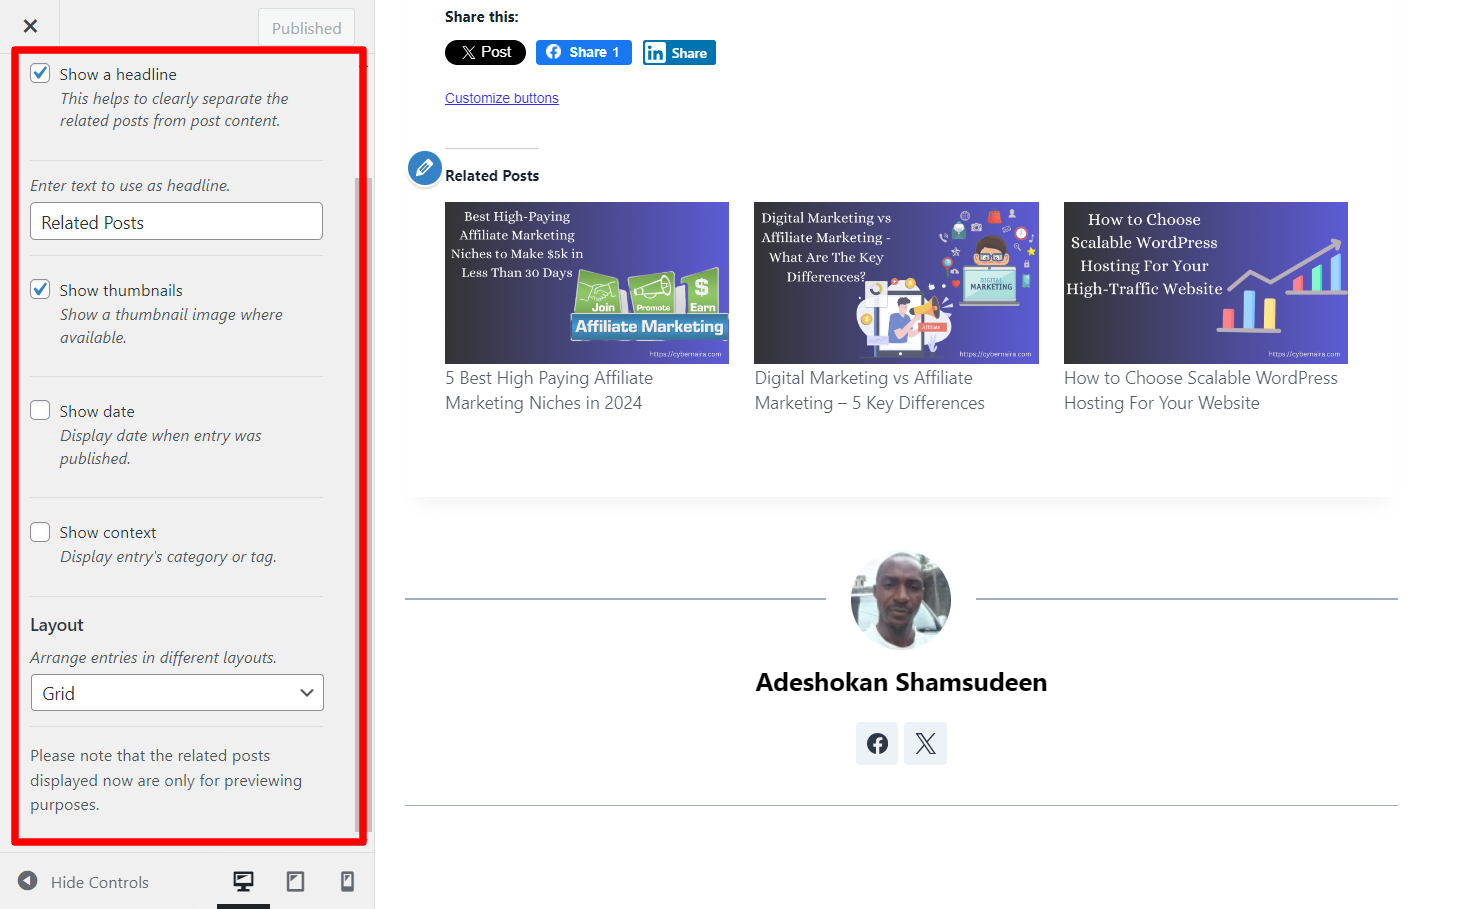Click the Customize buttons link

coord(501,97)
